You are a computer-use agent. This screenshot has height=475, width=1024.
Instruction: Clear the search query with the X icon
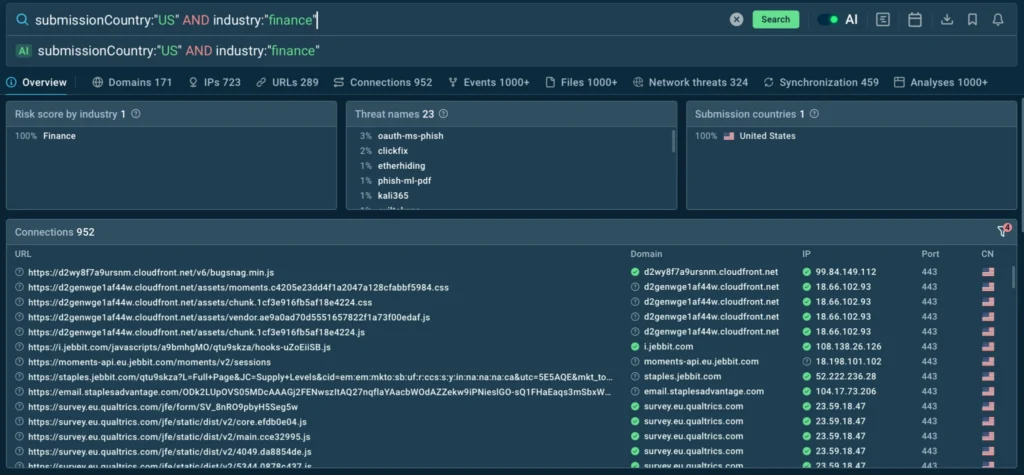(x=737, y=20)
